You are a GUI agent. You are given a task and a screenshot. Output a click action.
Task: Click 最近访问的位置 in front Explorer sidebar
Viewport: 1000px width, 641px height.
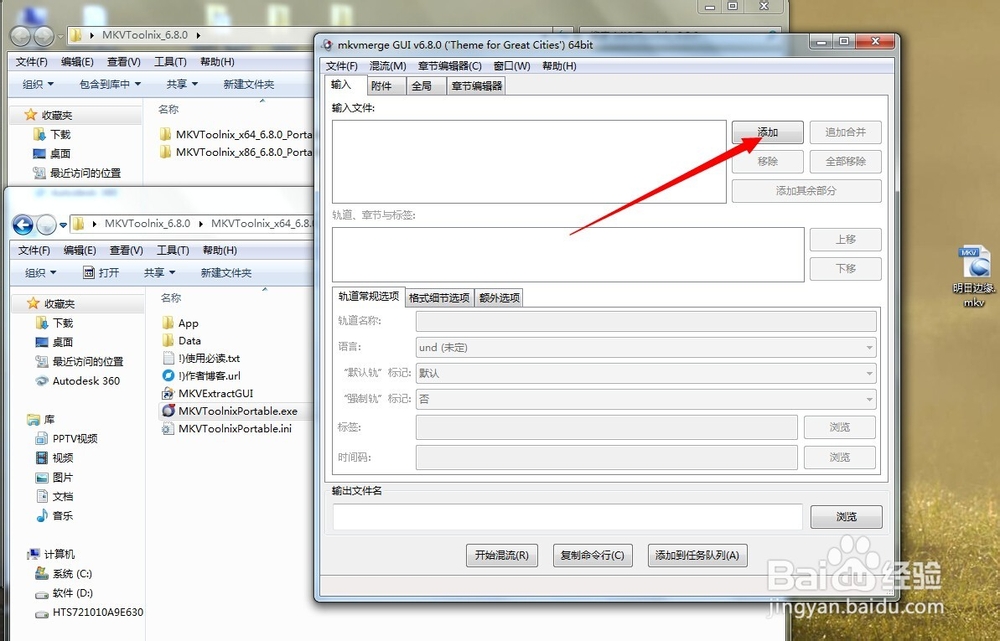[x=87, y=362]
